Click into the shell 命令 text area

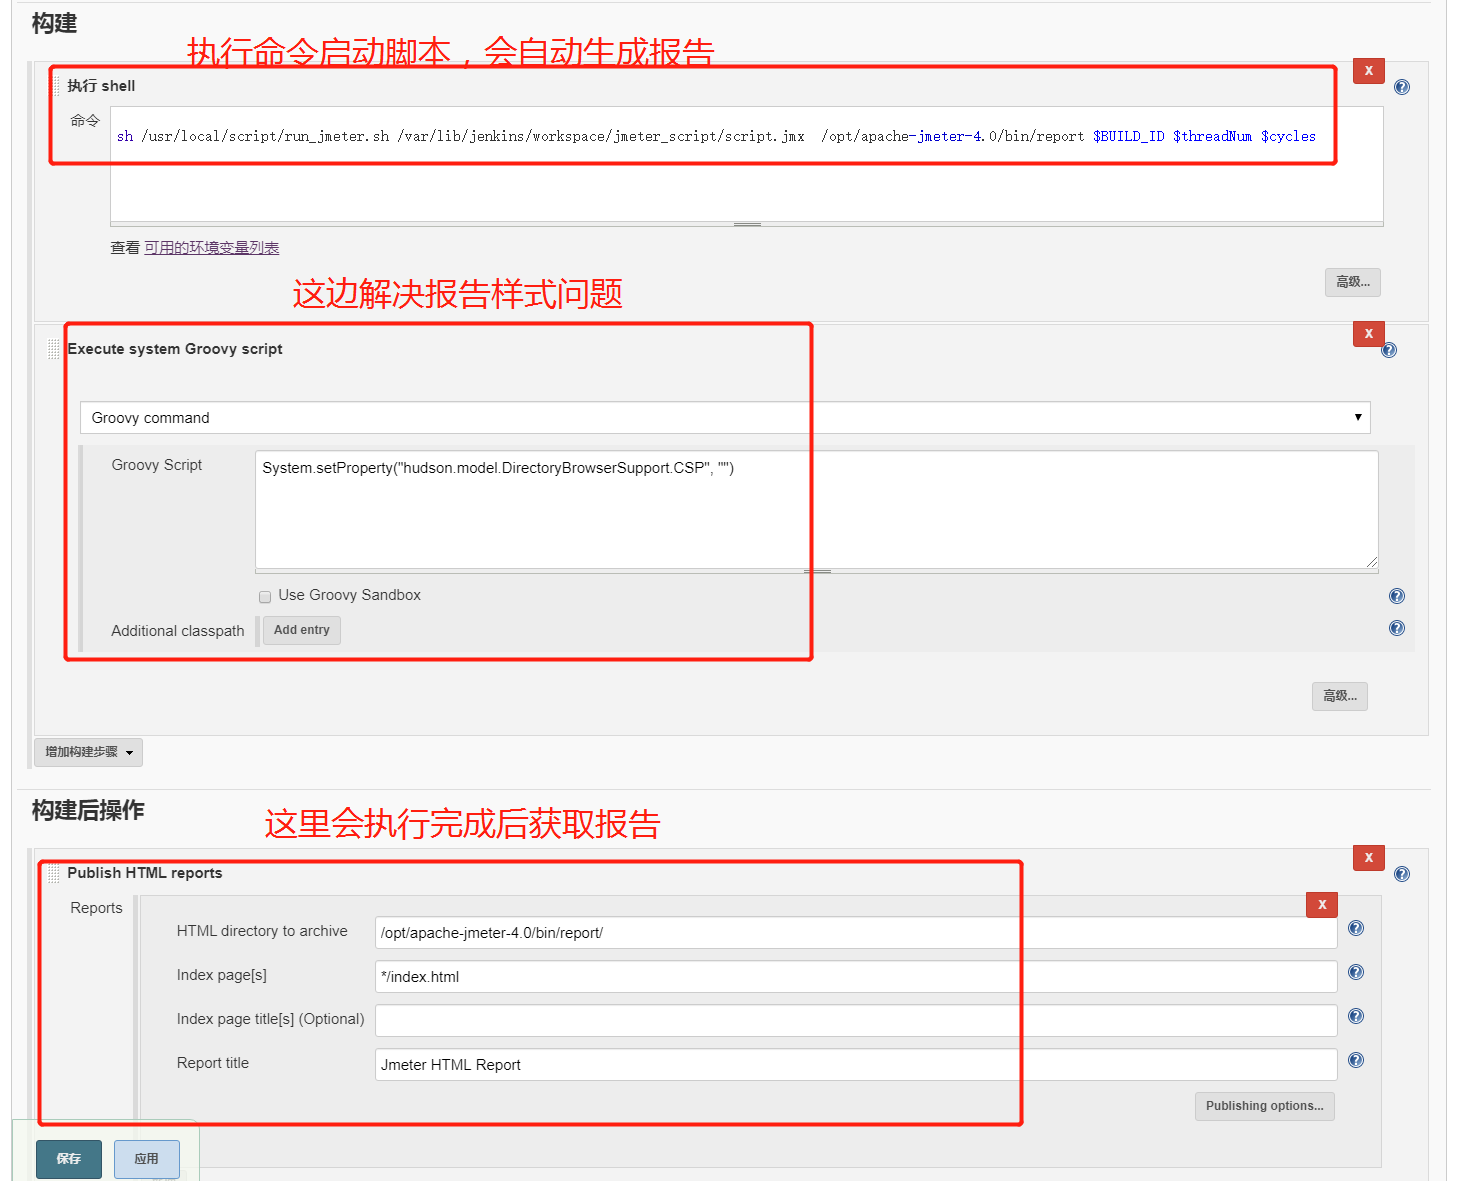click(747, 164)
